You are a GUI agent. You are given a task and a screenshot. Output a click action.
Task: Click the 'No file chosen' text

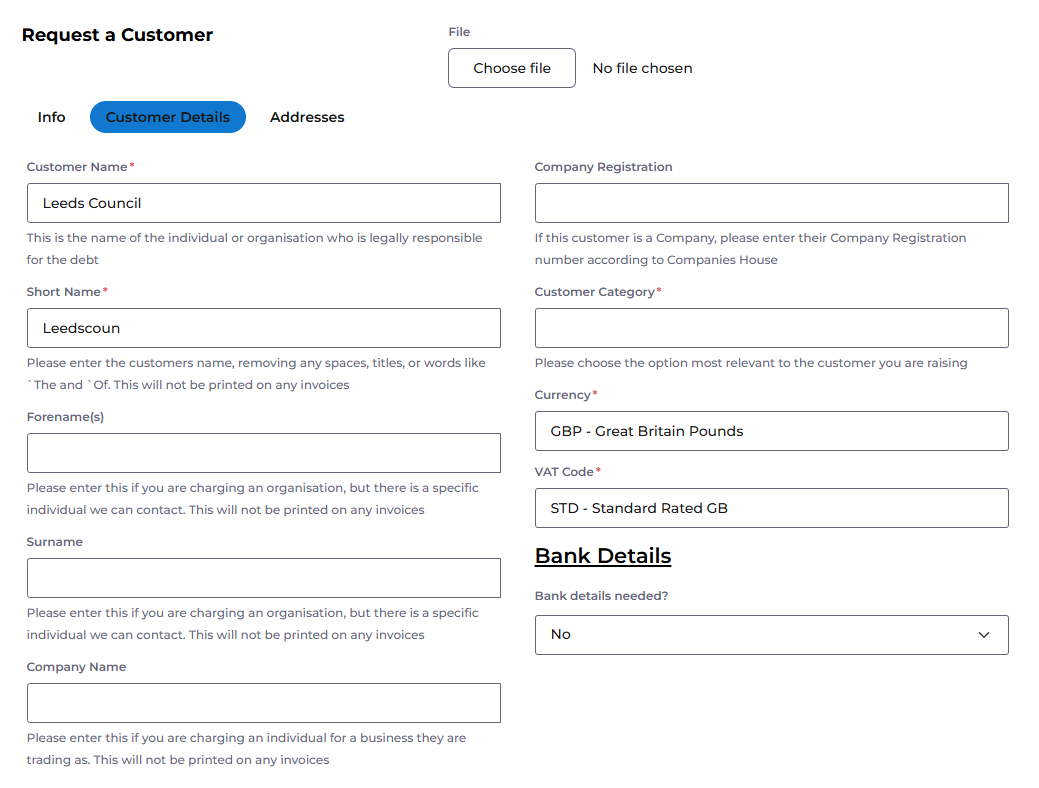click(642, 68)
